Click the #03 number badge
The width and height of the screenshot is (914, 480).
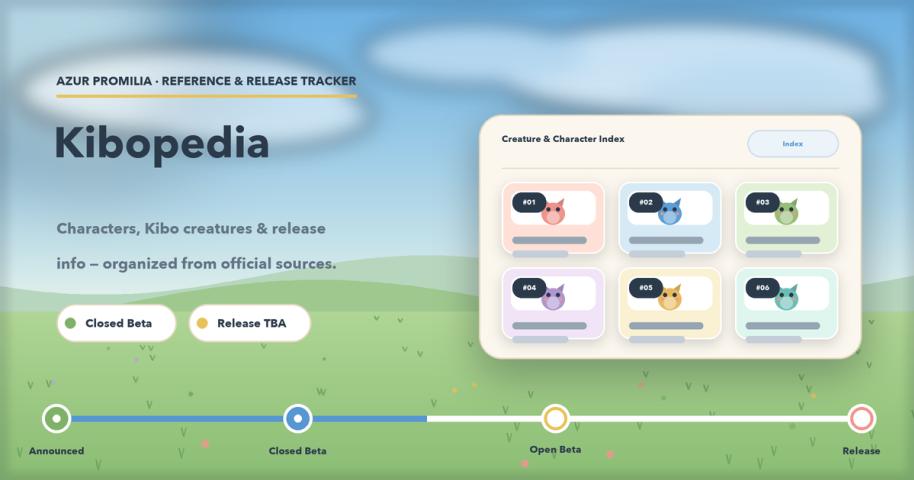(762, 202)
